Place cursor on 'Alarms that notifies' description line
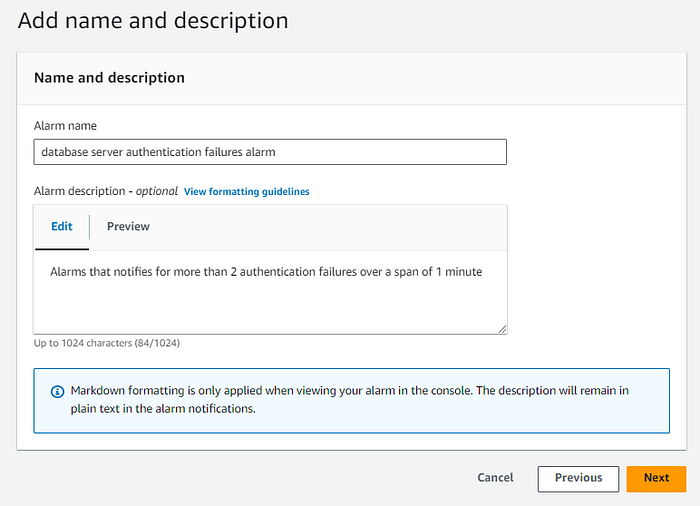The width and height of the screenshot is (700, 506). (266, 272)
